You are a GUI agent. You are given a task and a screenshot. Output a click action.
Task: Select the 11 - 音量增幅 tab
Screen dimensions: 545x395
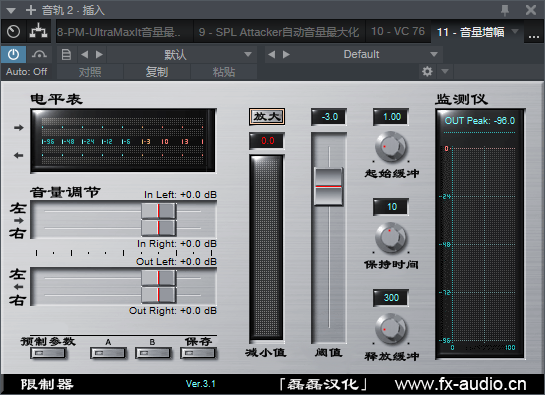[x=470, y=32]
